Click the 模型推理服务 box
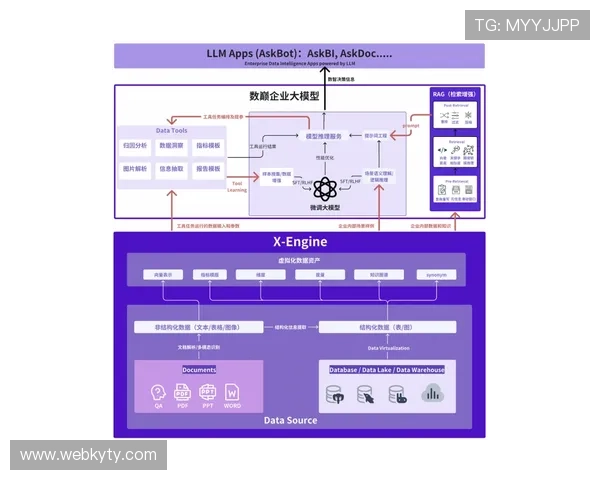 coord(323,136)
